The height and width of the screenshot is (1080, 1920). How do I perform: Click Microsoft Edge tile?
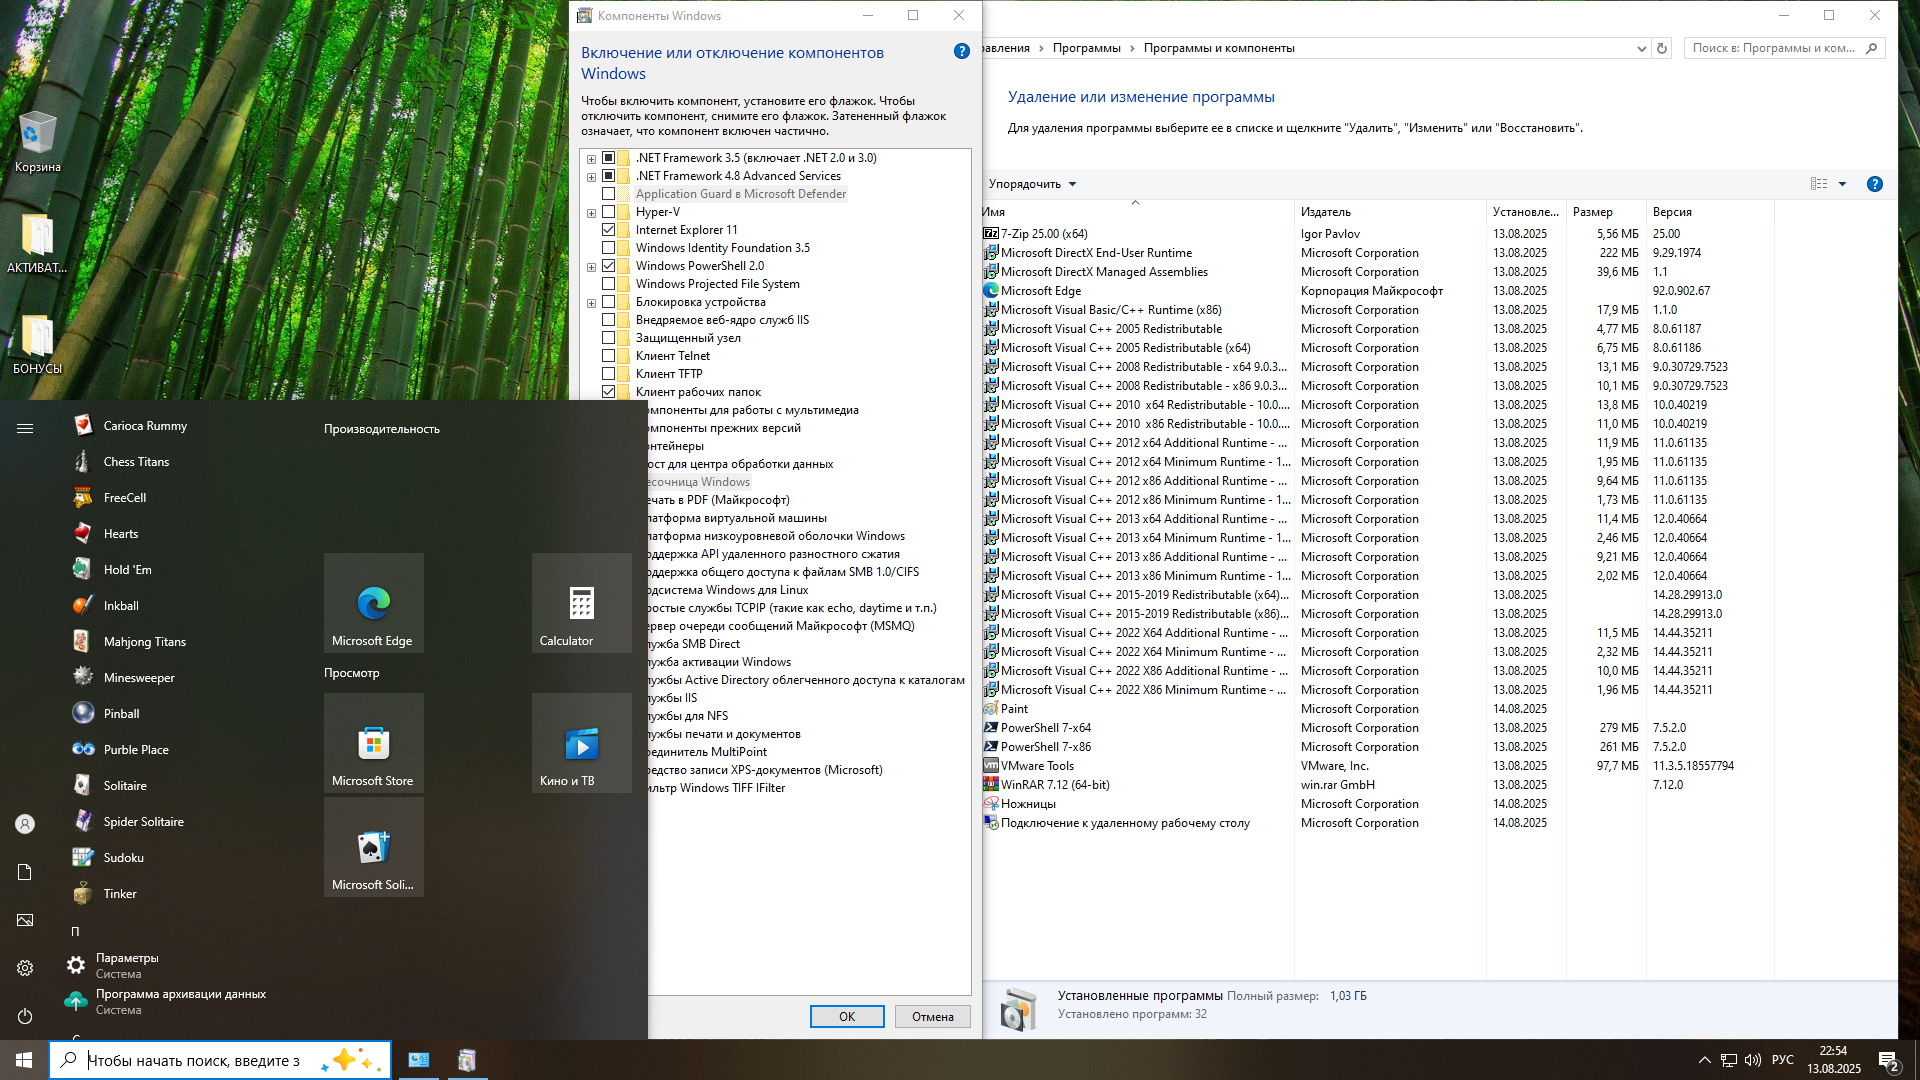(374, 603)
